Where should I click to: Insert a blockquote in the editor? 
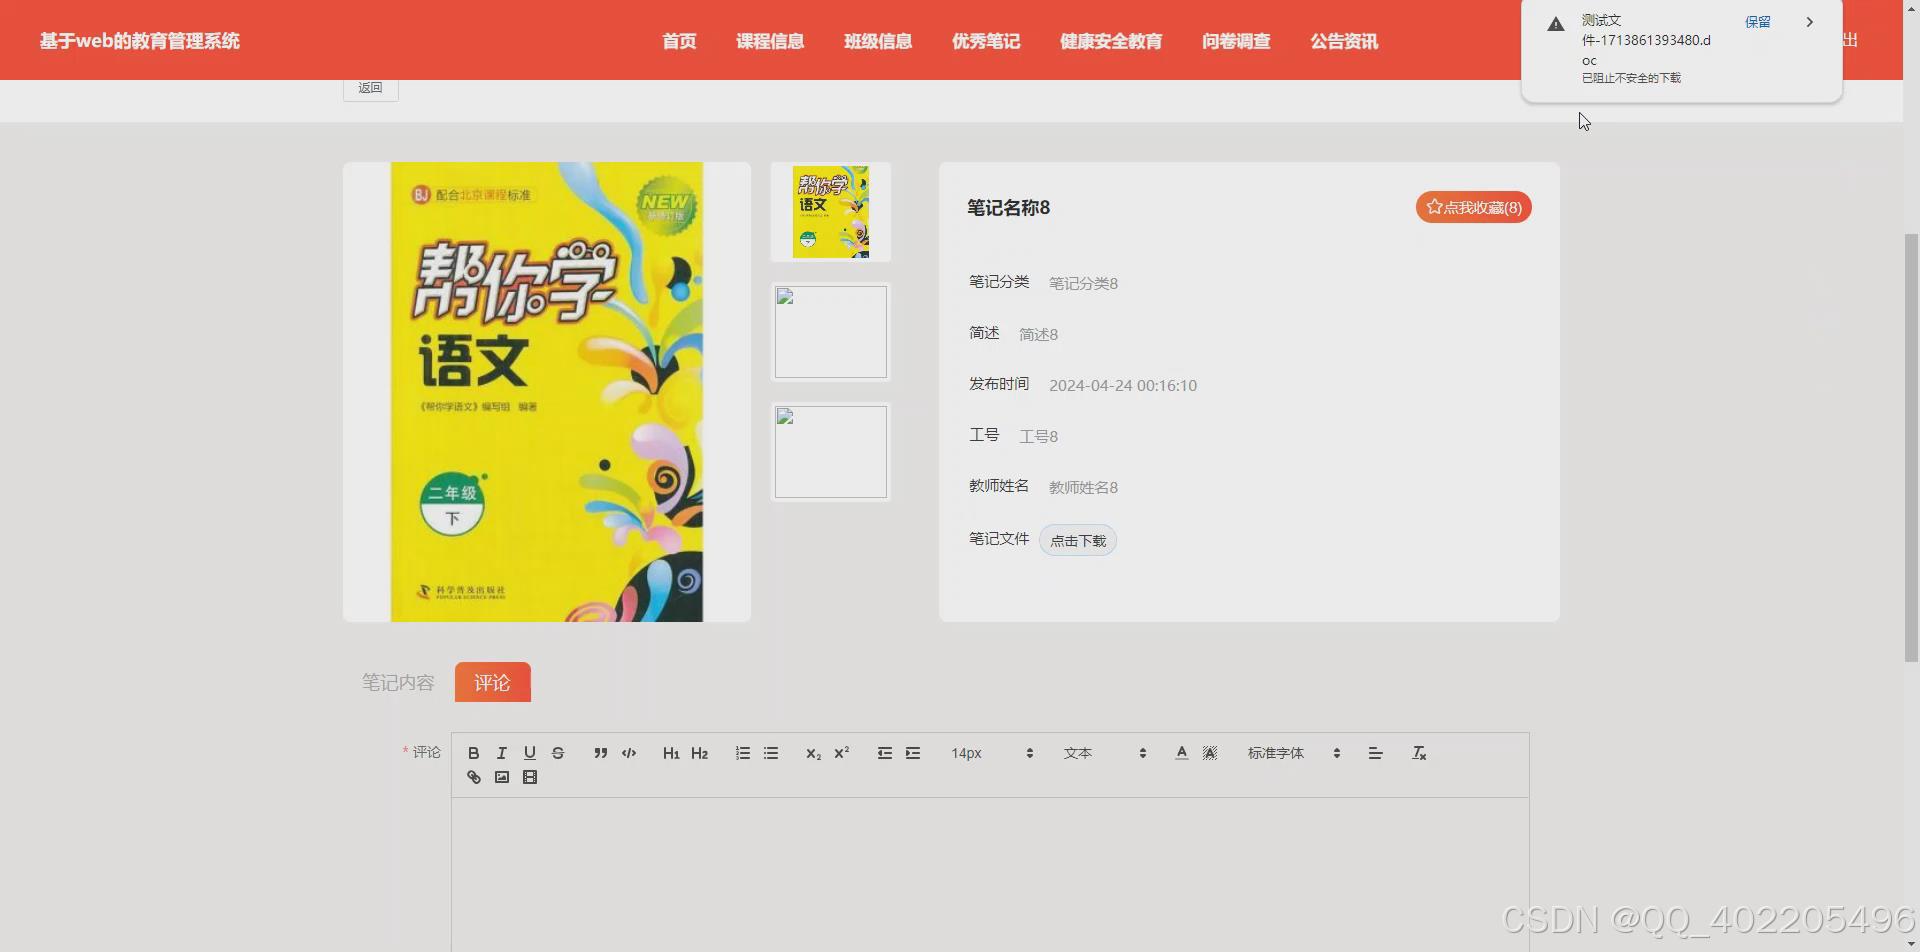coord(601,753)
